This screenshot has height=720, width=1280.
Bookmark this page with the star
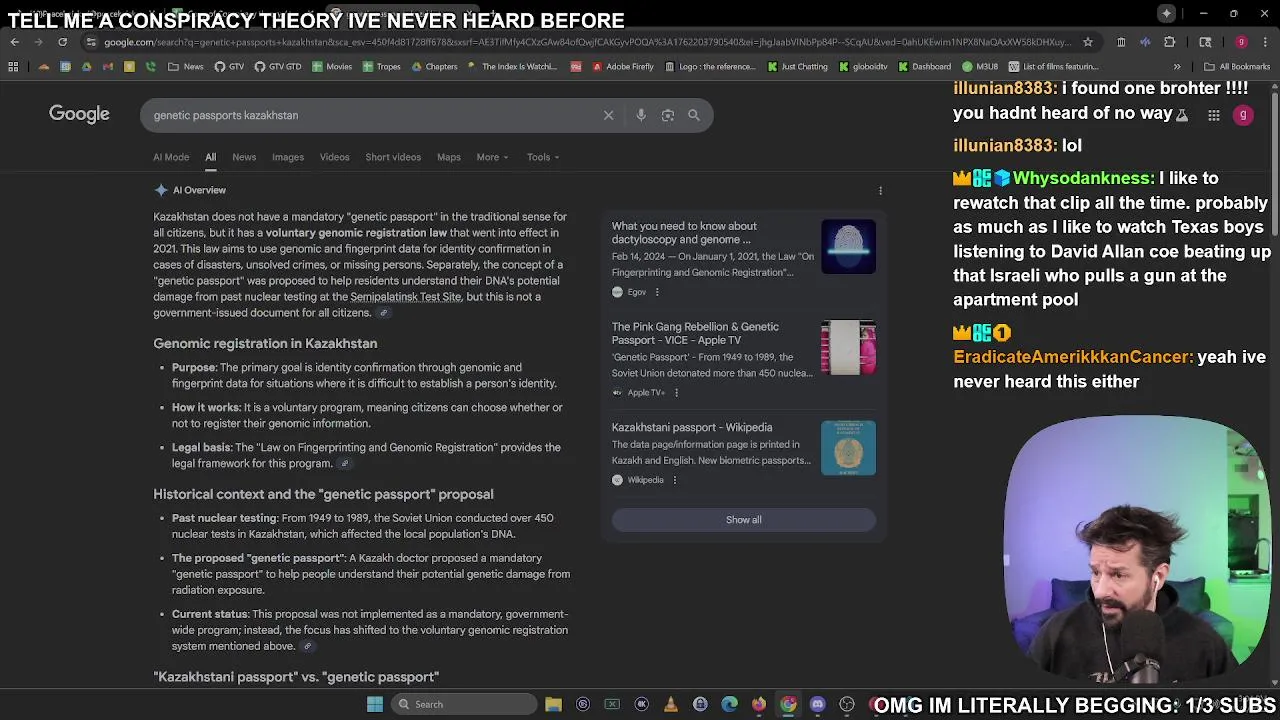click(x=1088, y=42)
